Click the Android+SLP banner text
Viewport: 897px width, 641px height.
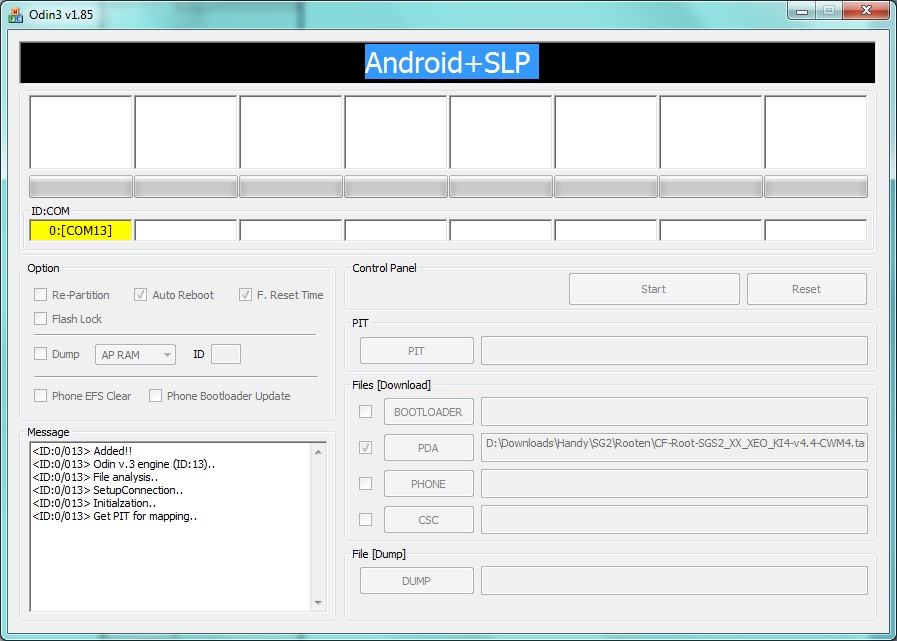pyautogui.click(x=451, y=62)
